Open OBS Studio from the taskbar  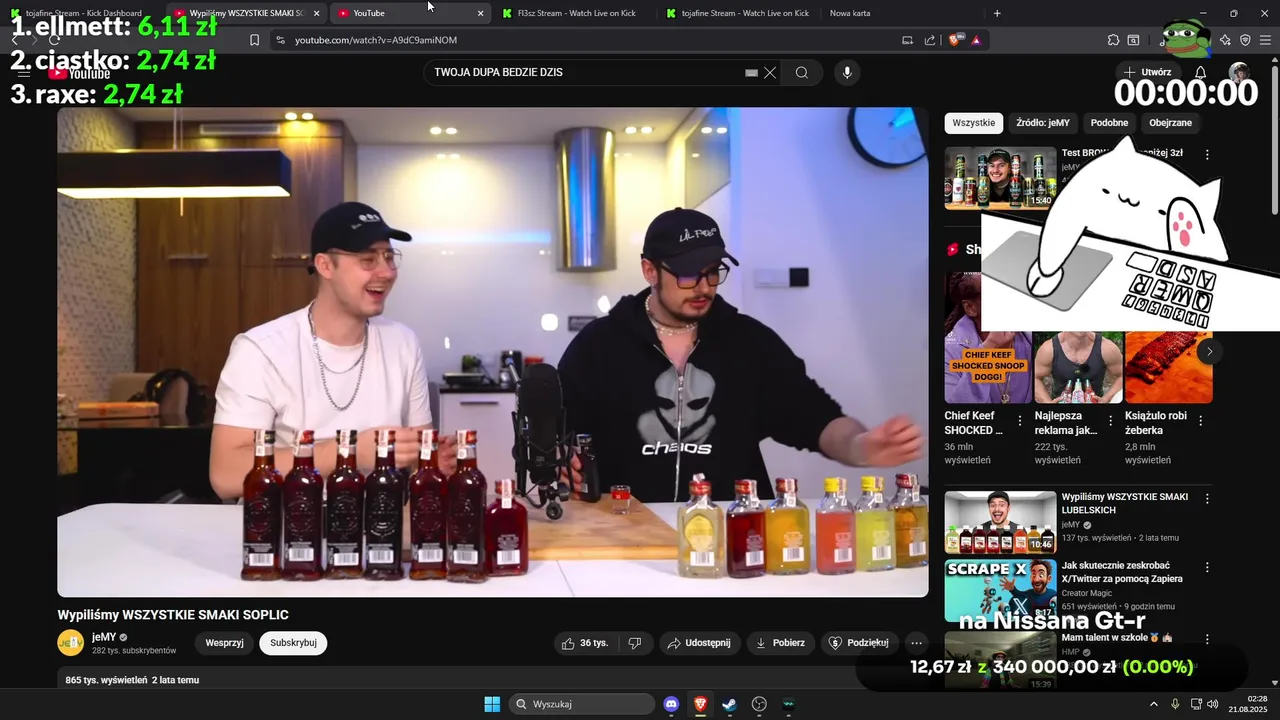tap(759, 704)
